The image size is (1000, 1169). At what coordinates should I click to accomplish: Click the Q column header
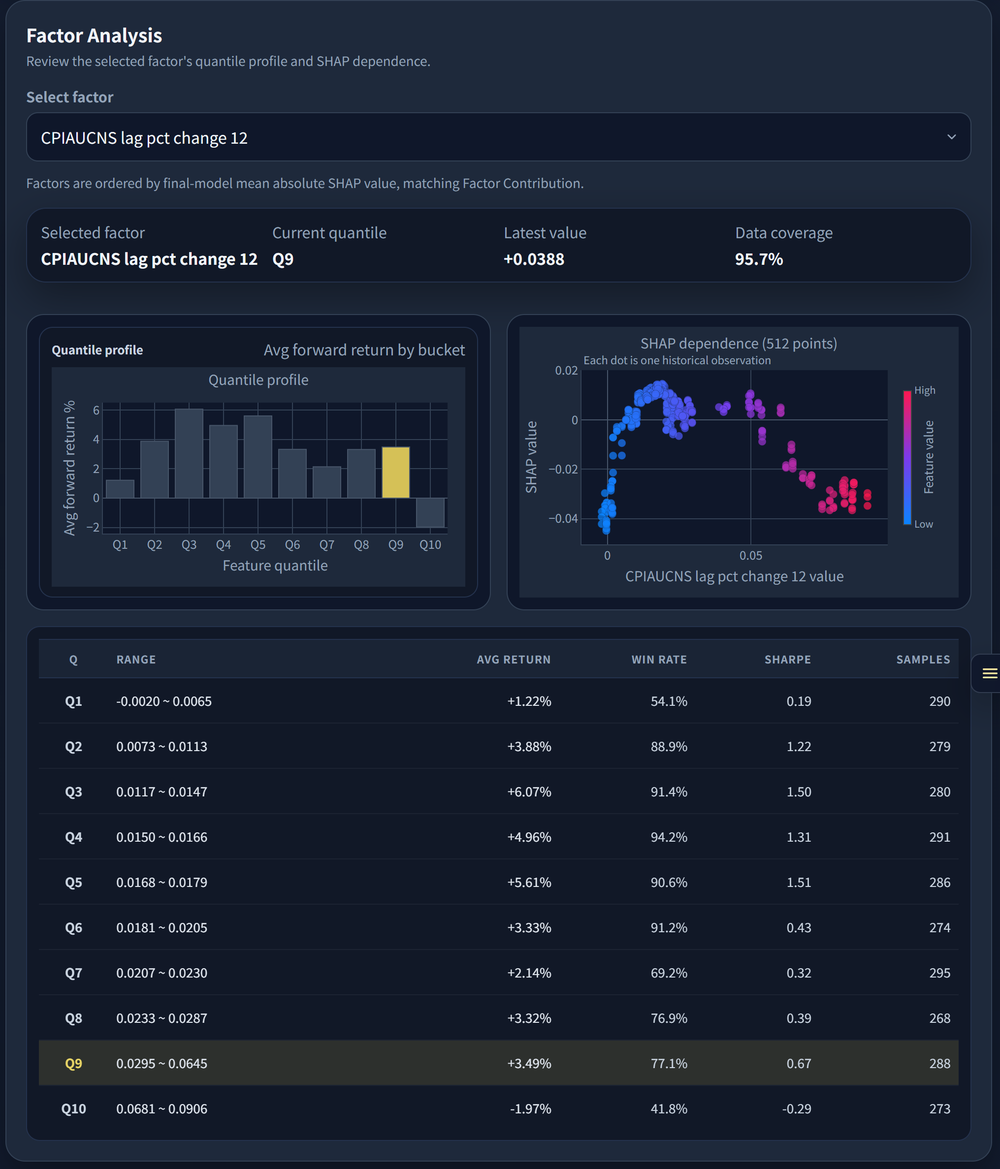pos(73,660)
